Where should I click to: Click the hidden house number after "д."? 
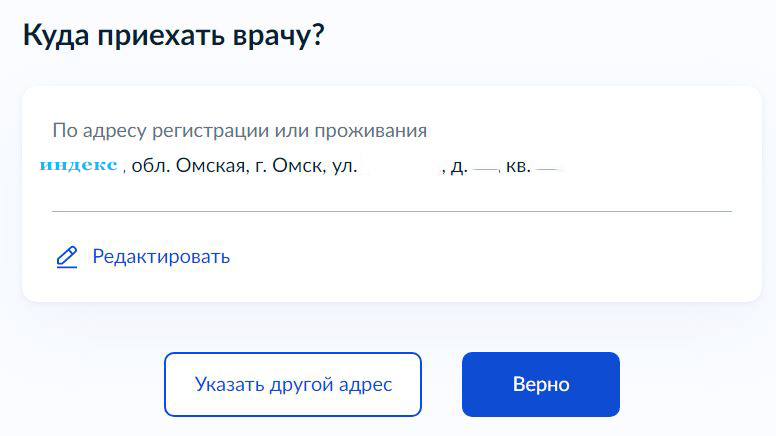click(x=485, y=166)
